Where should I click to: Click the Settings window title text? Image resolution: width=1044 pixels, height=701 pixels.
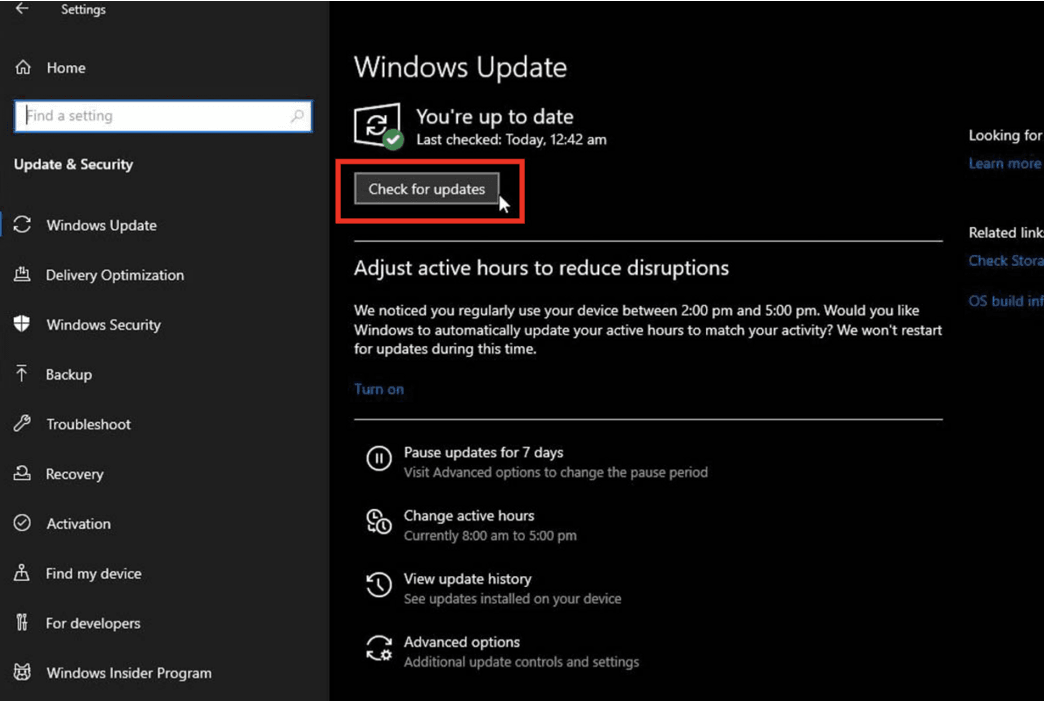tap(83, 9)
